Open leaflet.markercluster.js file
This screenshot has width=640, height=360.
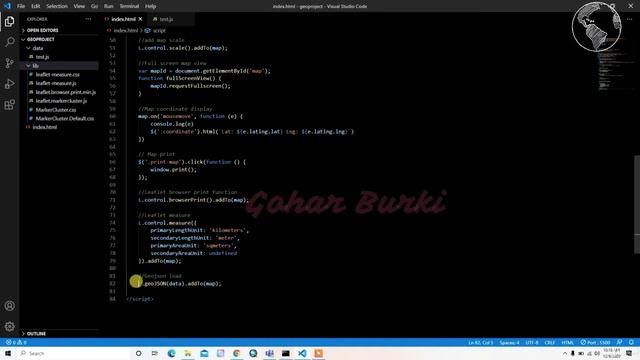[x=61, y=101]
